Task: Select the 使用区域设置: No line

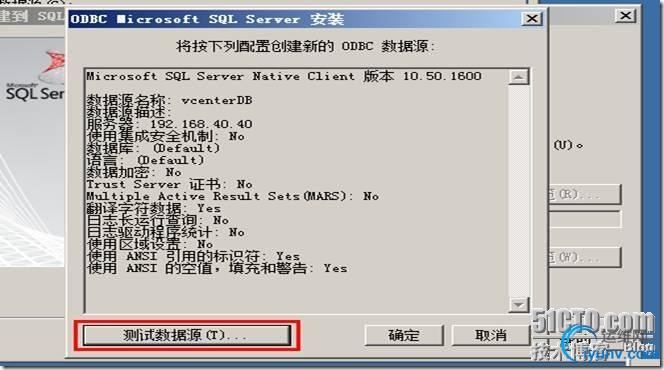Action: click(149, 244)
